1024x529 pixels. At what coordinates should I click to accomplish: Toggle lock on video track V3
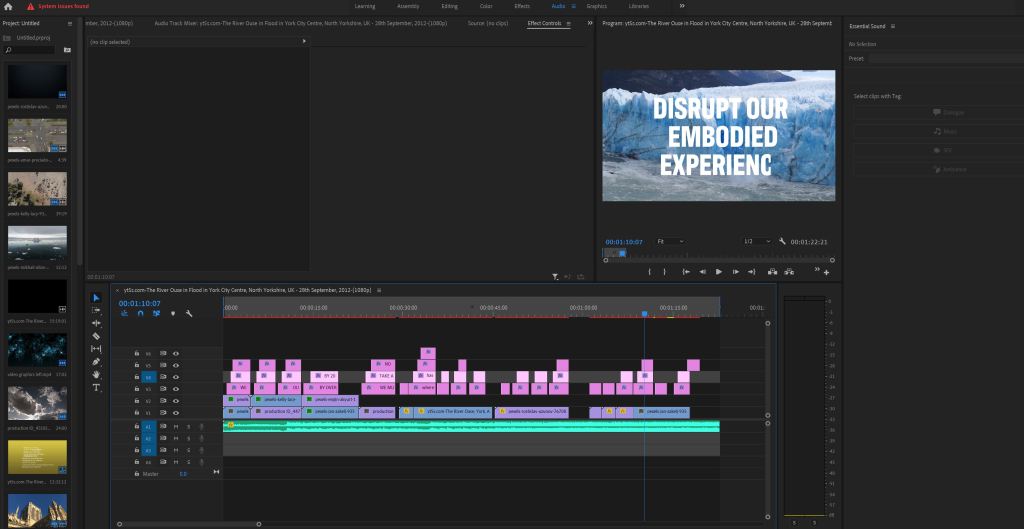pos(137,389)
